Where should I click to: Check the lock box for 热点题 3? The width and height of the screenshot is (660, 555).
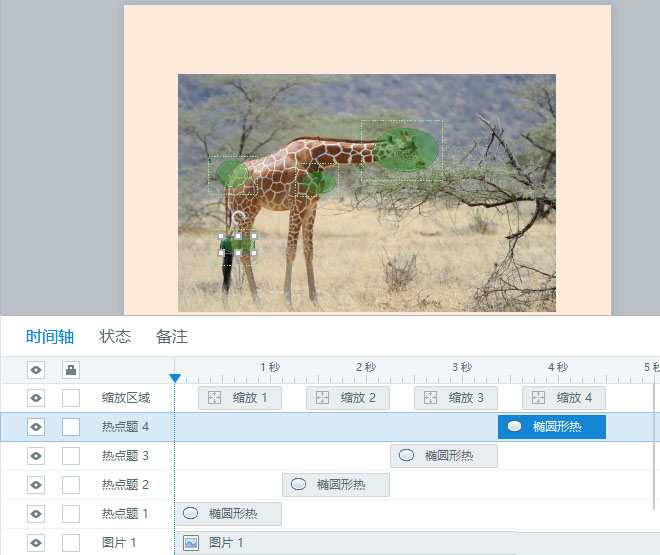coord(71,456)
